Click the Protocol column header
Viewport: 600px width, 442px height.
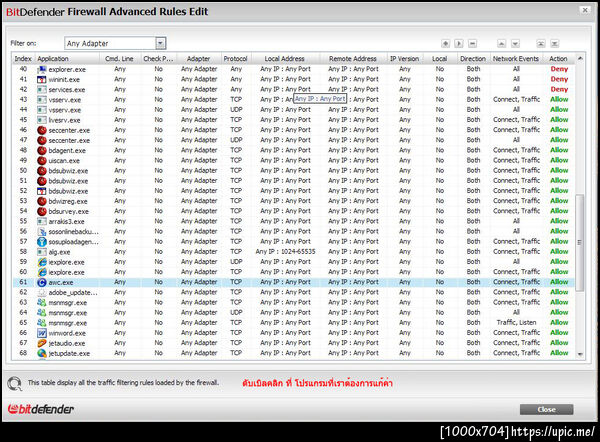pos(235,59)
